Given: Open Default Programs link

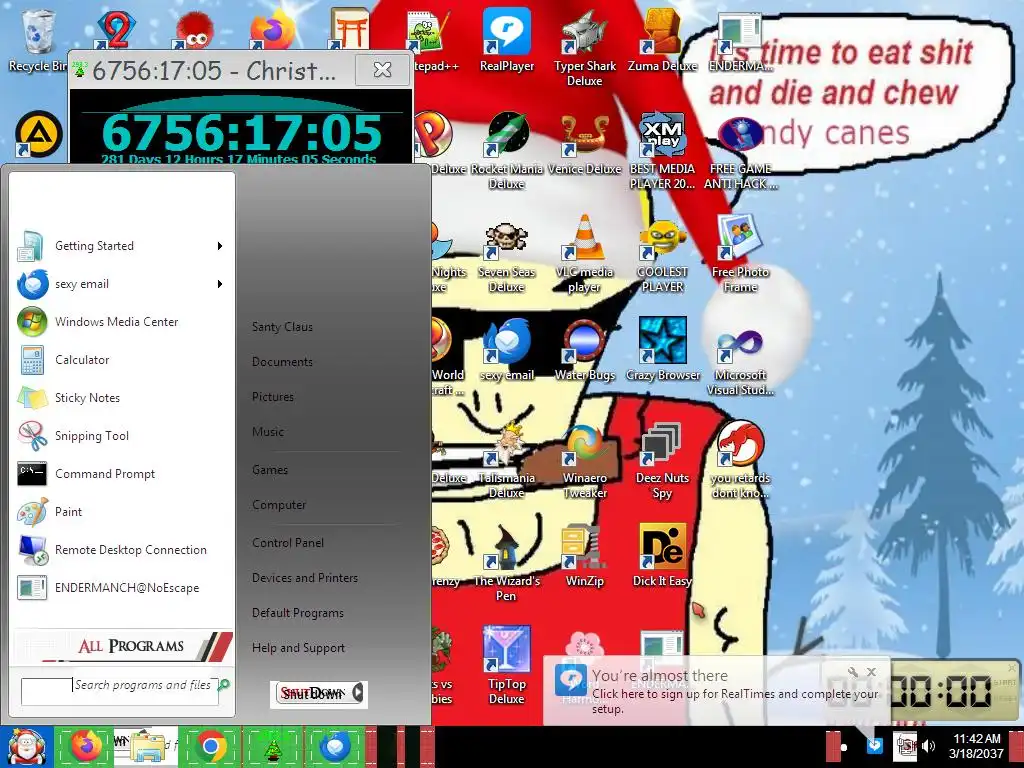Looking at the screenshot, I should [298, 613].
